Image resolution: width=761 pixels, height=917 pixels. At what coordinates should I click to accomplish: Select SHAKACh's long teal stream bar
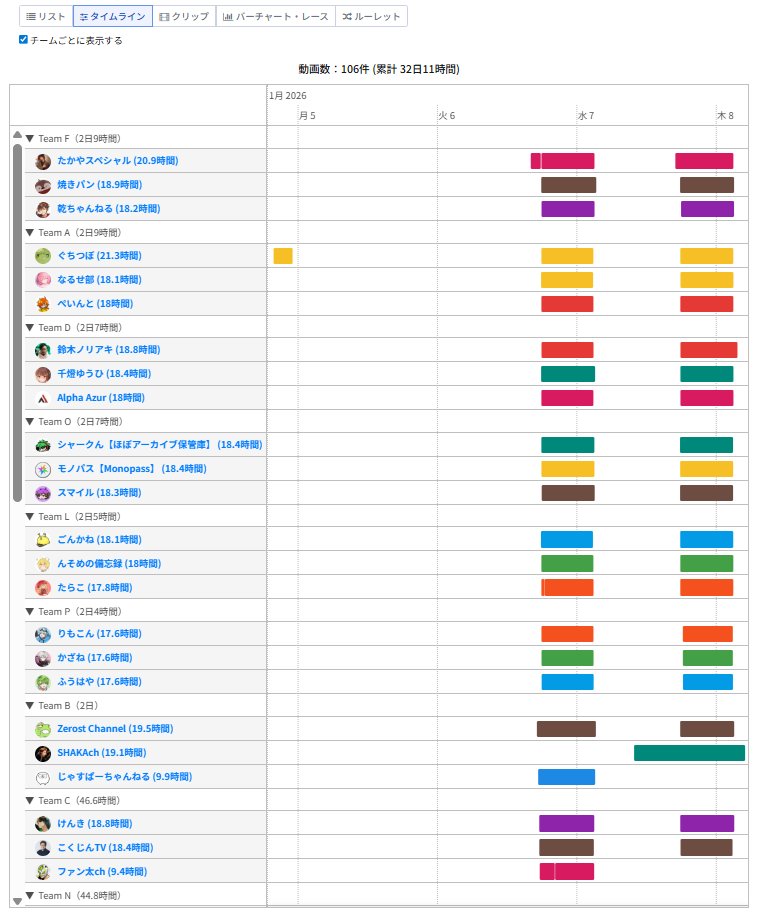pos(690,753)
